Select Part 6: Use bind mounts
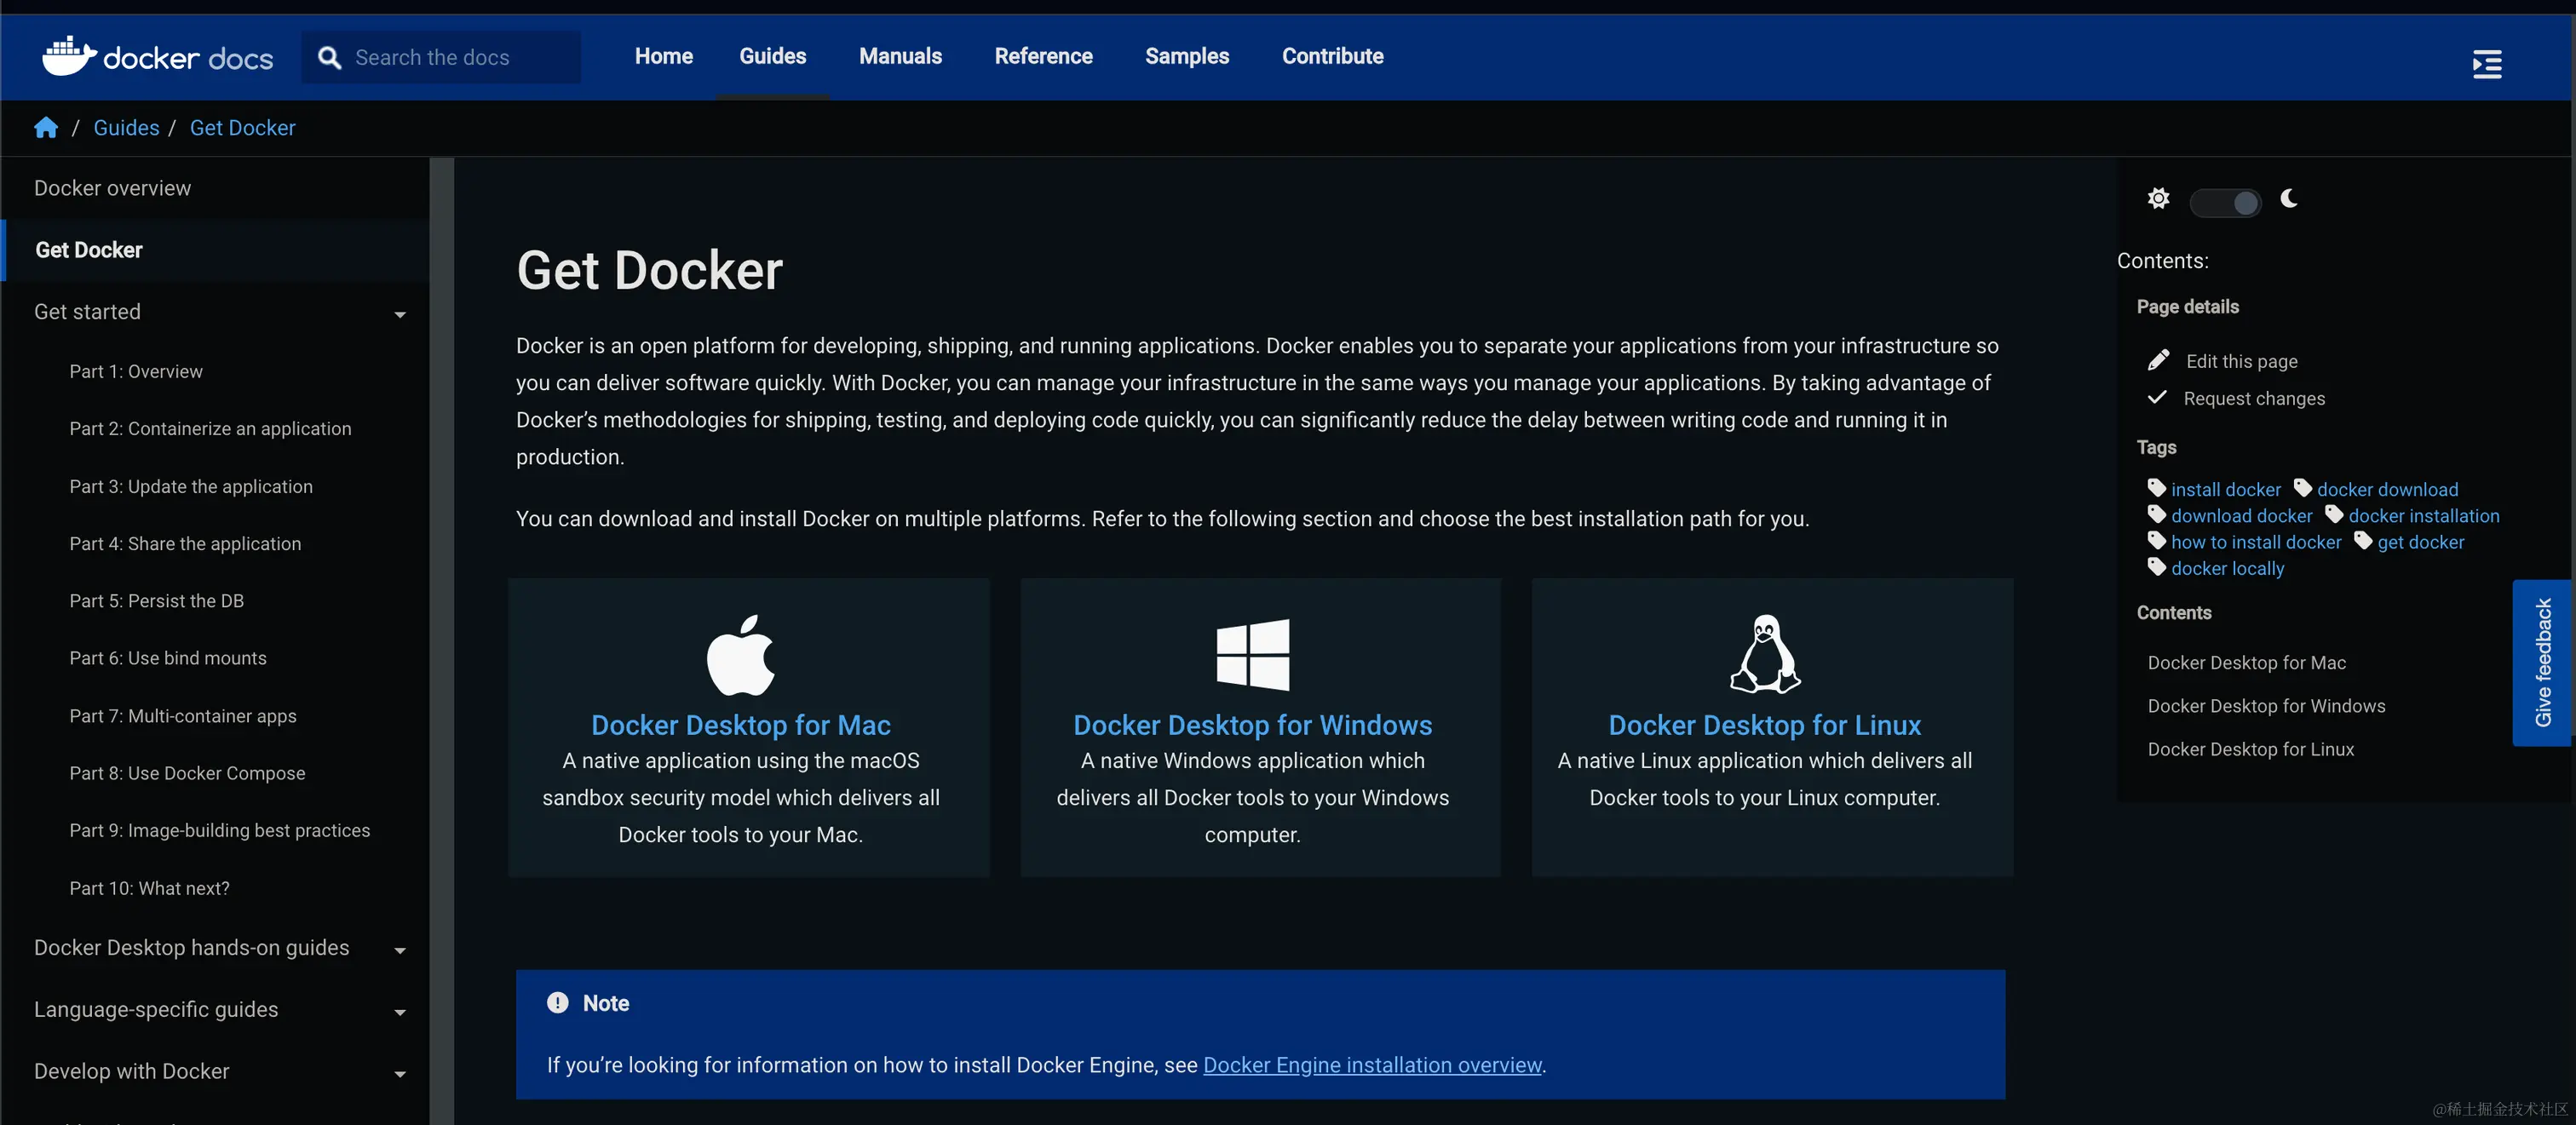This screenshot has width=2576, height=1125. coord(168,658)
